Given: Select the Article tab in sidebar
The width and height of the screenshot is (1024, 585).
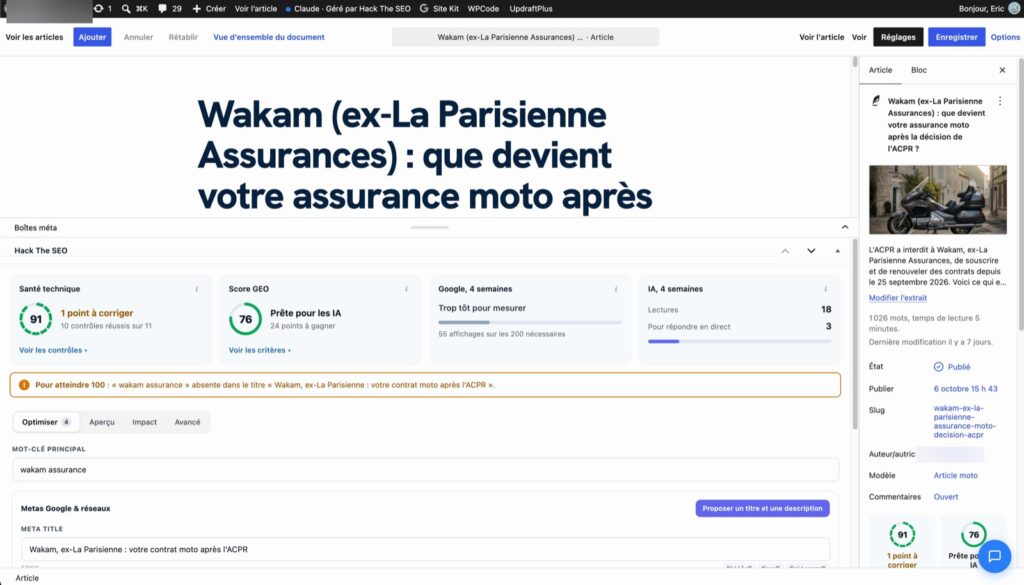Looking at the screenshot, I should click(x=880, y=70).
